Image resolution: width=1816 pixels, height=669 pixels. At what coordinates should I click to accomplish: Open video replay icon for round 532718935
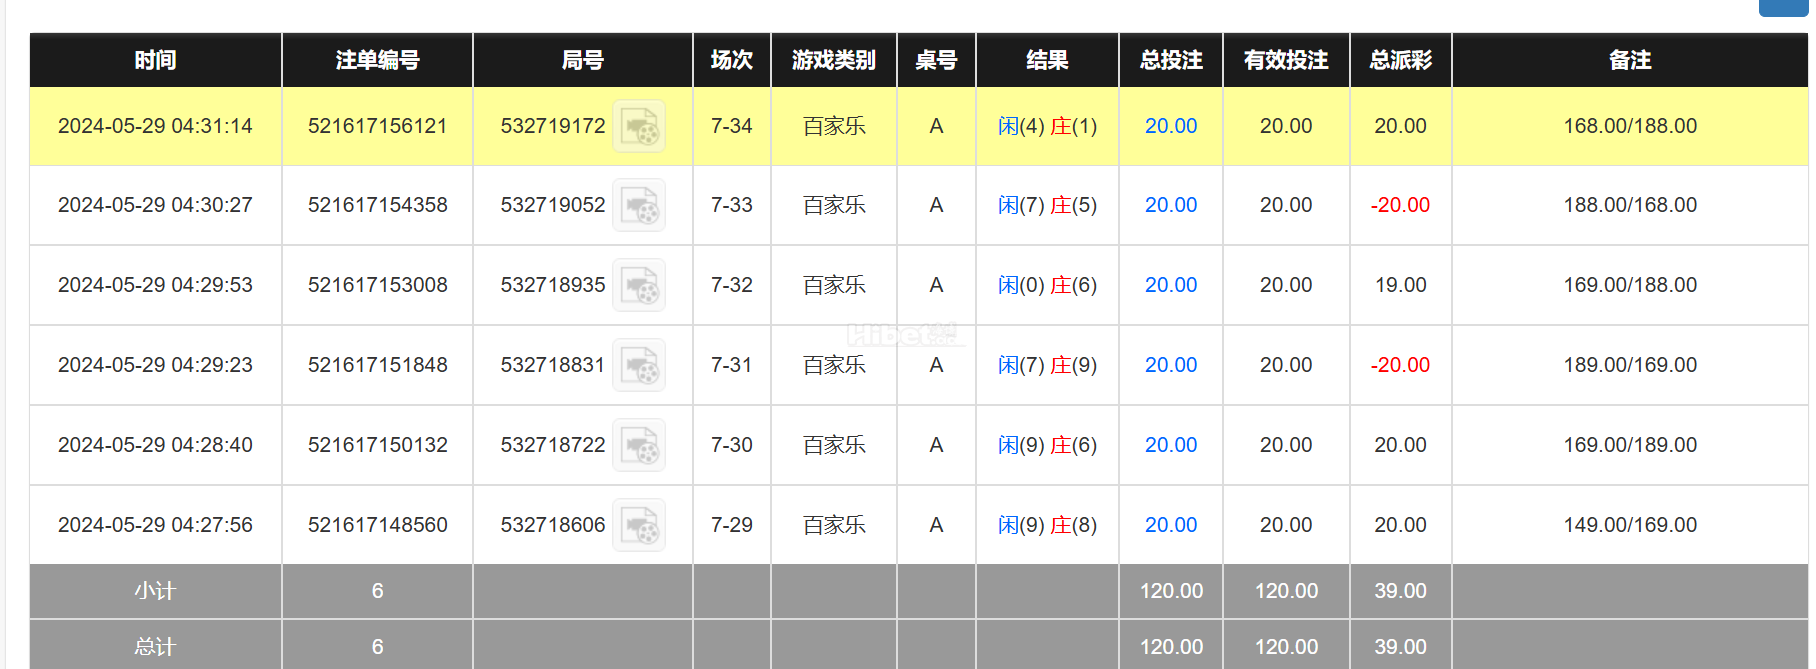coord(639,285)
